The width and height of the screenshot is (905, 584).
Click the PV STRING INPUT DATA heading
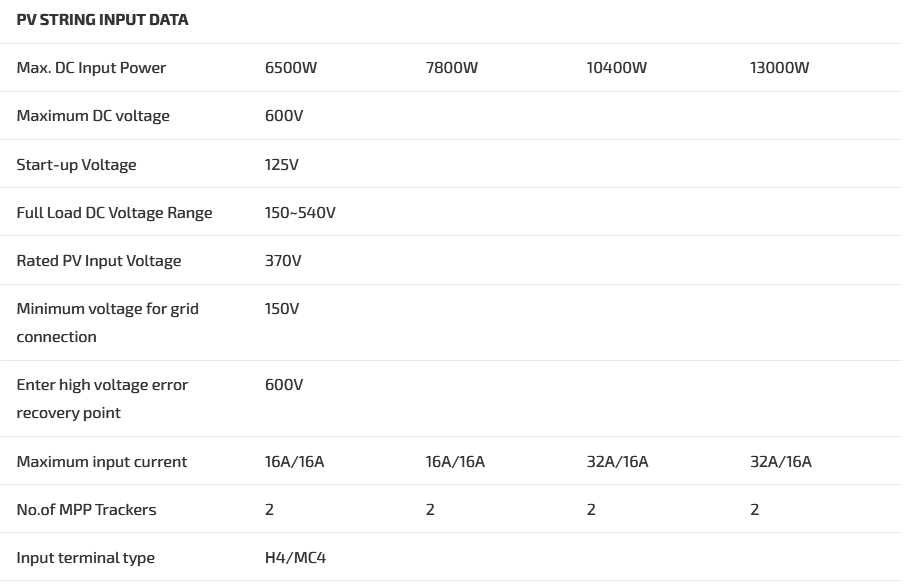pos(102,20)
